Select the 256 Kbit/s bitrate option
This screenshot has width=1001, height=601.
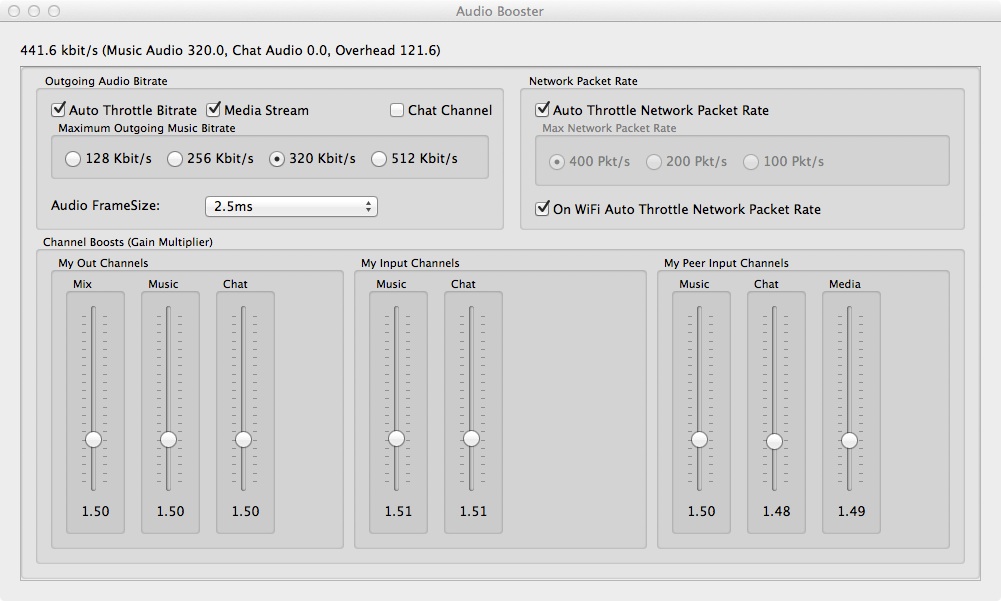pyautogui.click(x=175, y=159)
